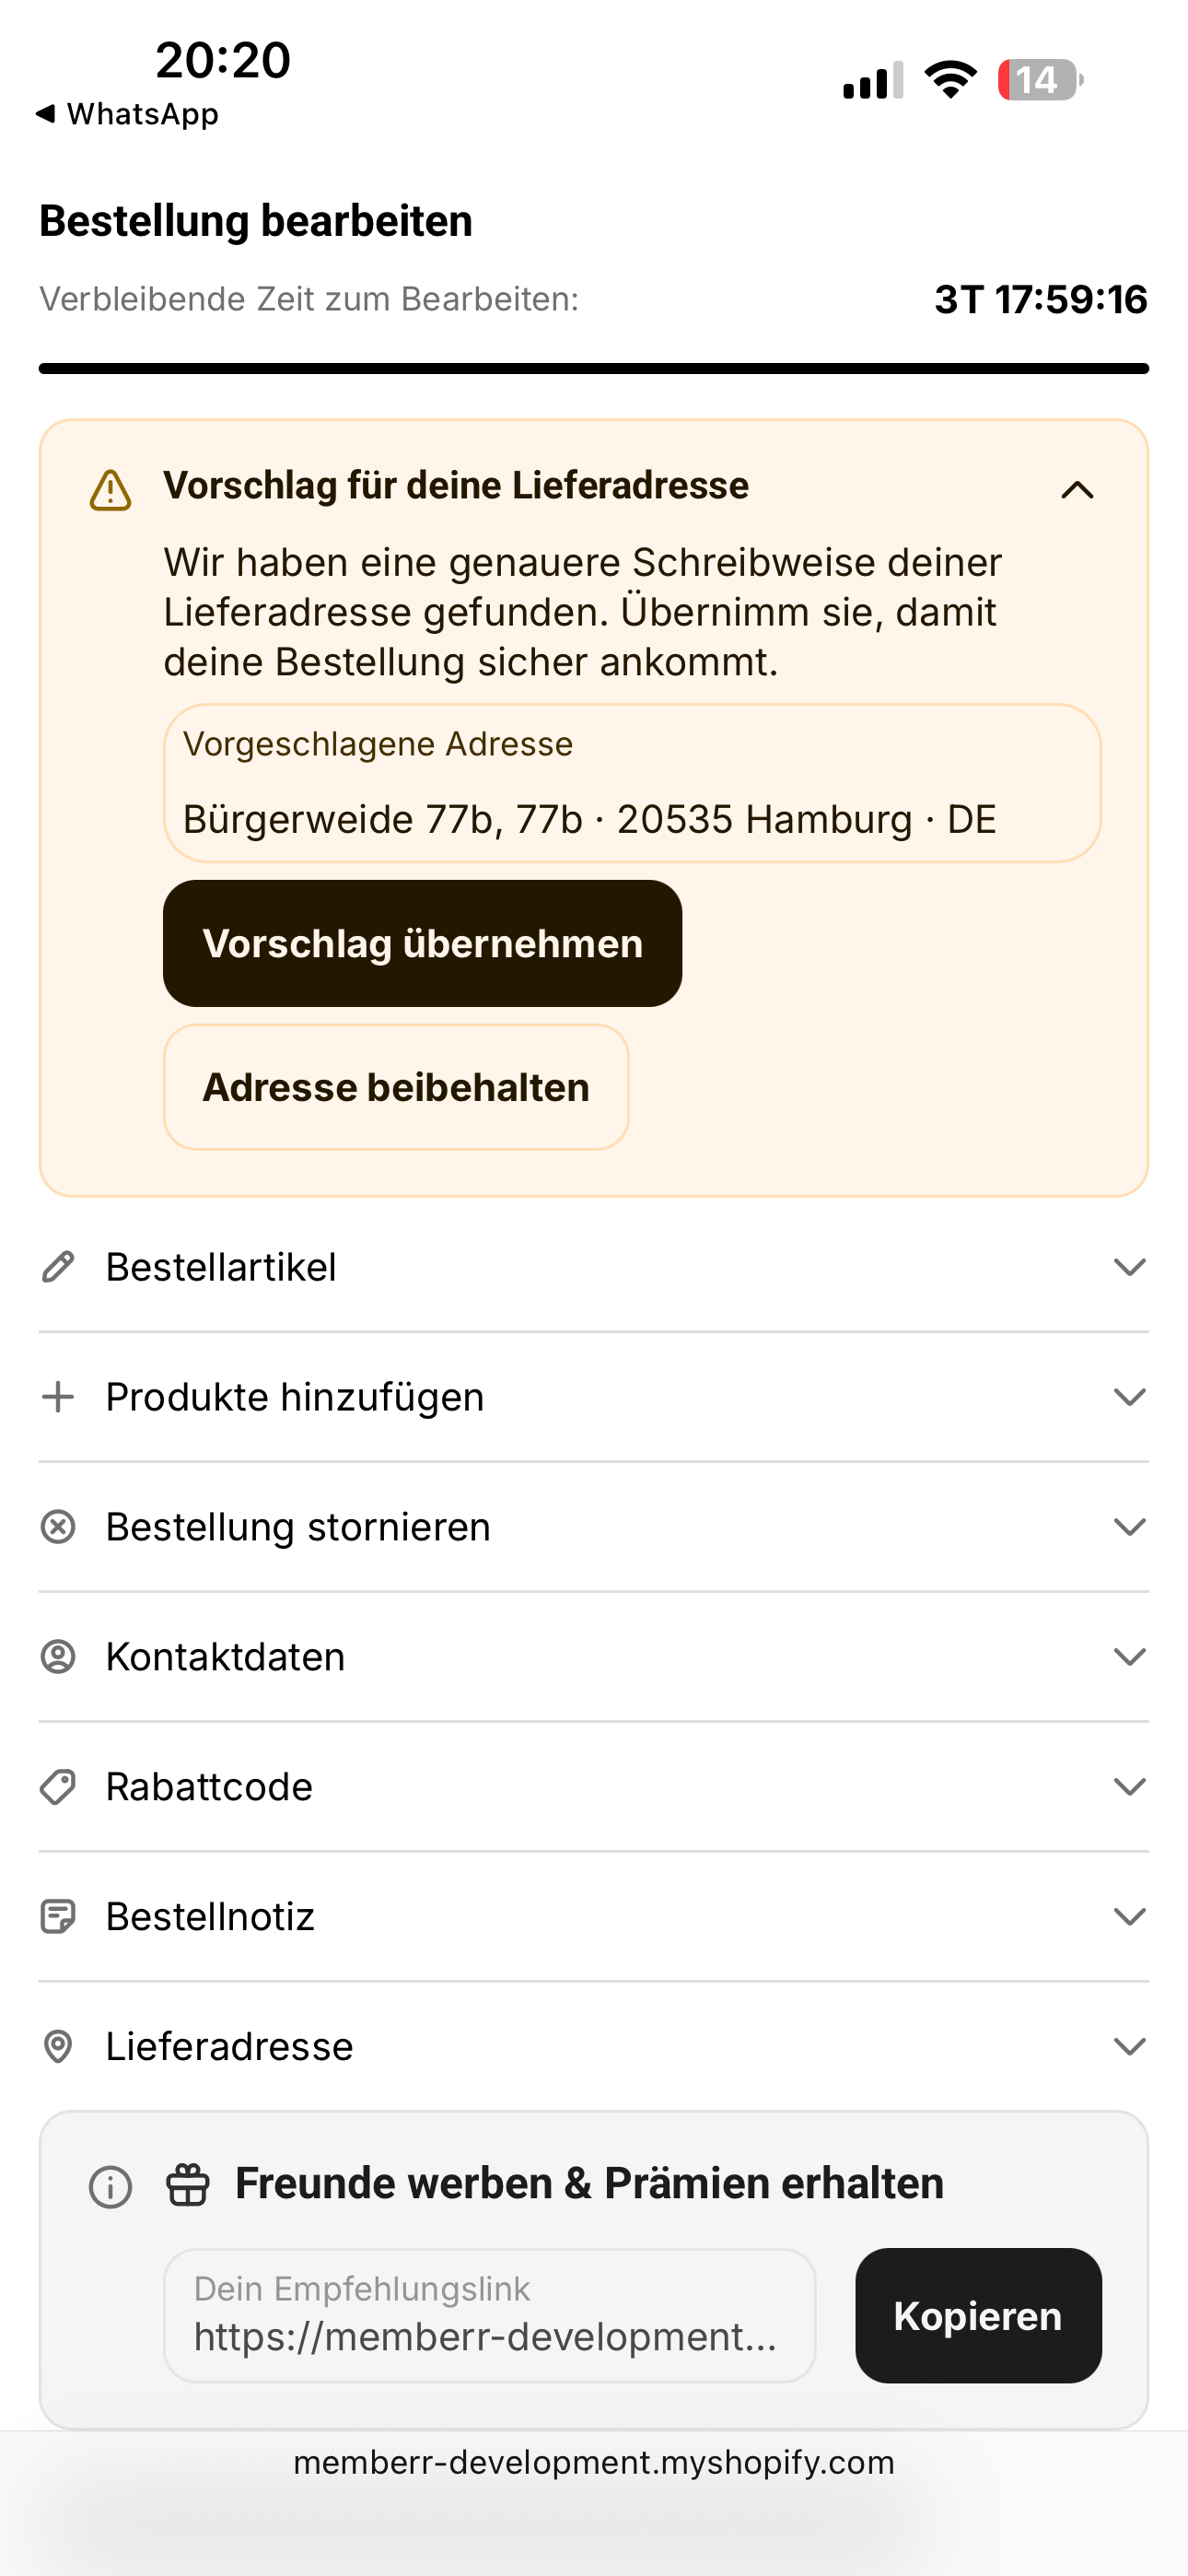The image size is (1188, 2576).
Task: Tap the gift icon near Freunde werben
Action: point(188,2185)
